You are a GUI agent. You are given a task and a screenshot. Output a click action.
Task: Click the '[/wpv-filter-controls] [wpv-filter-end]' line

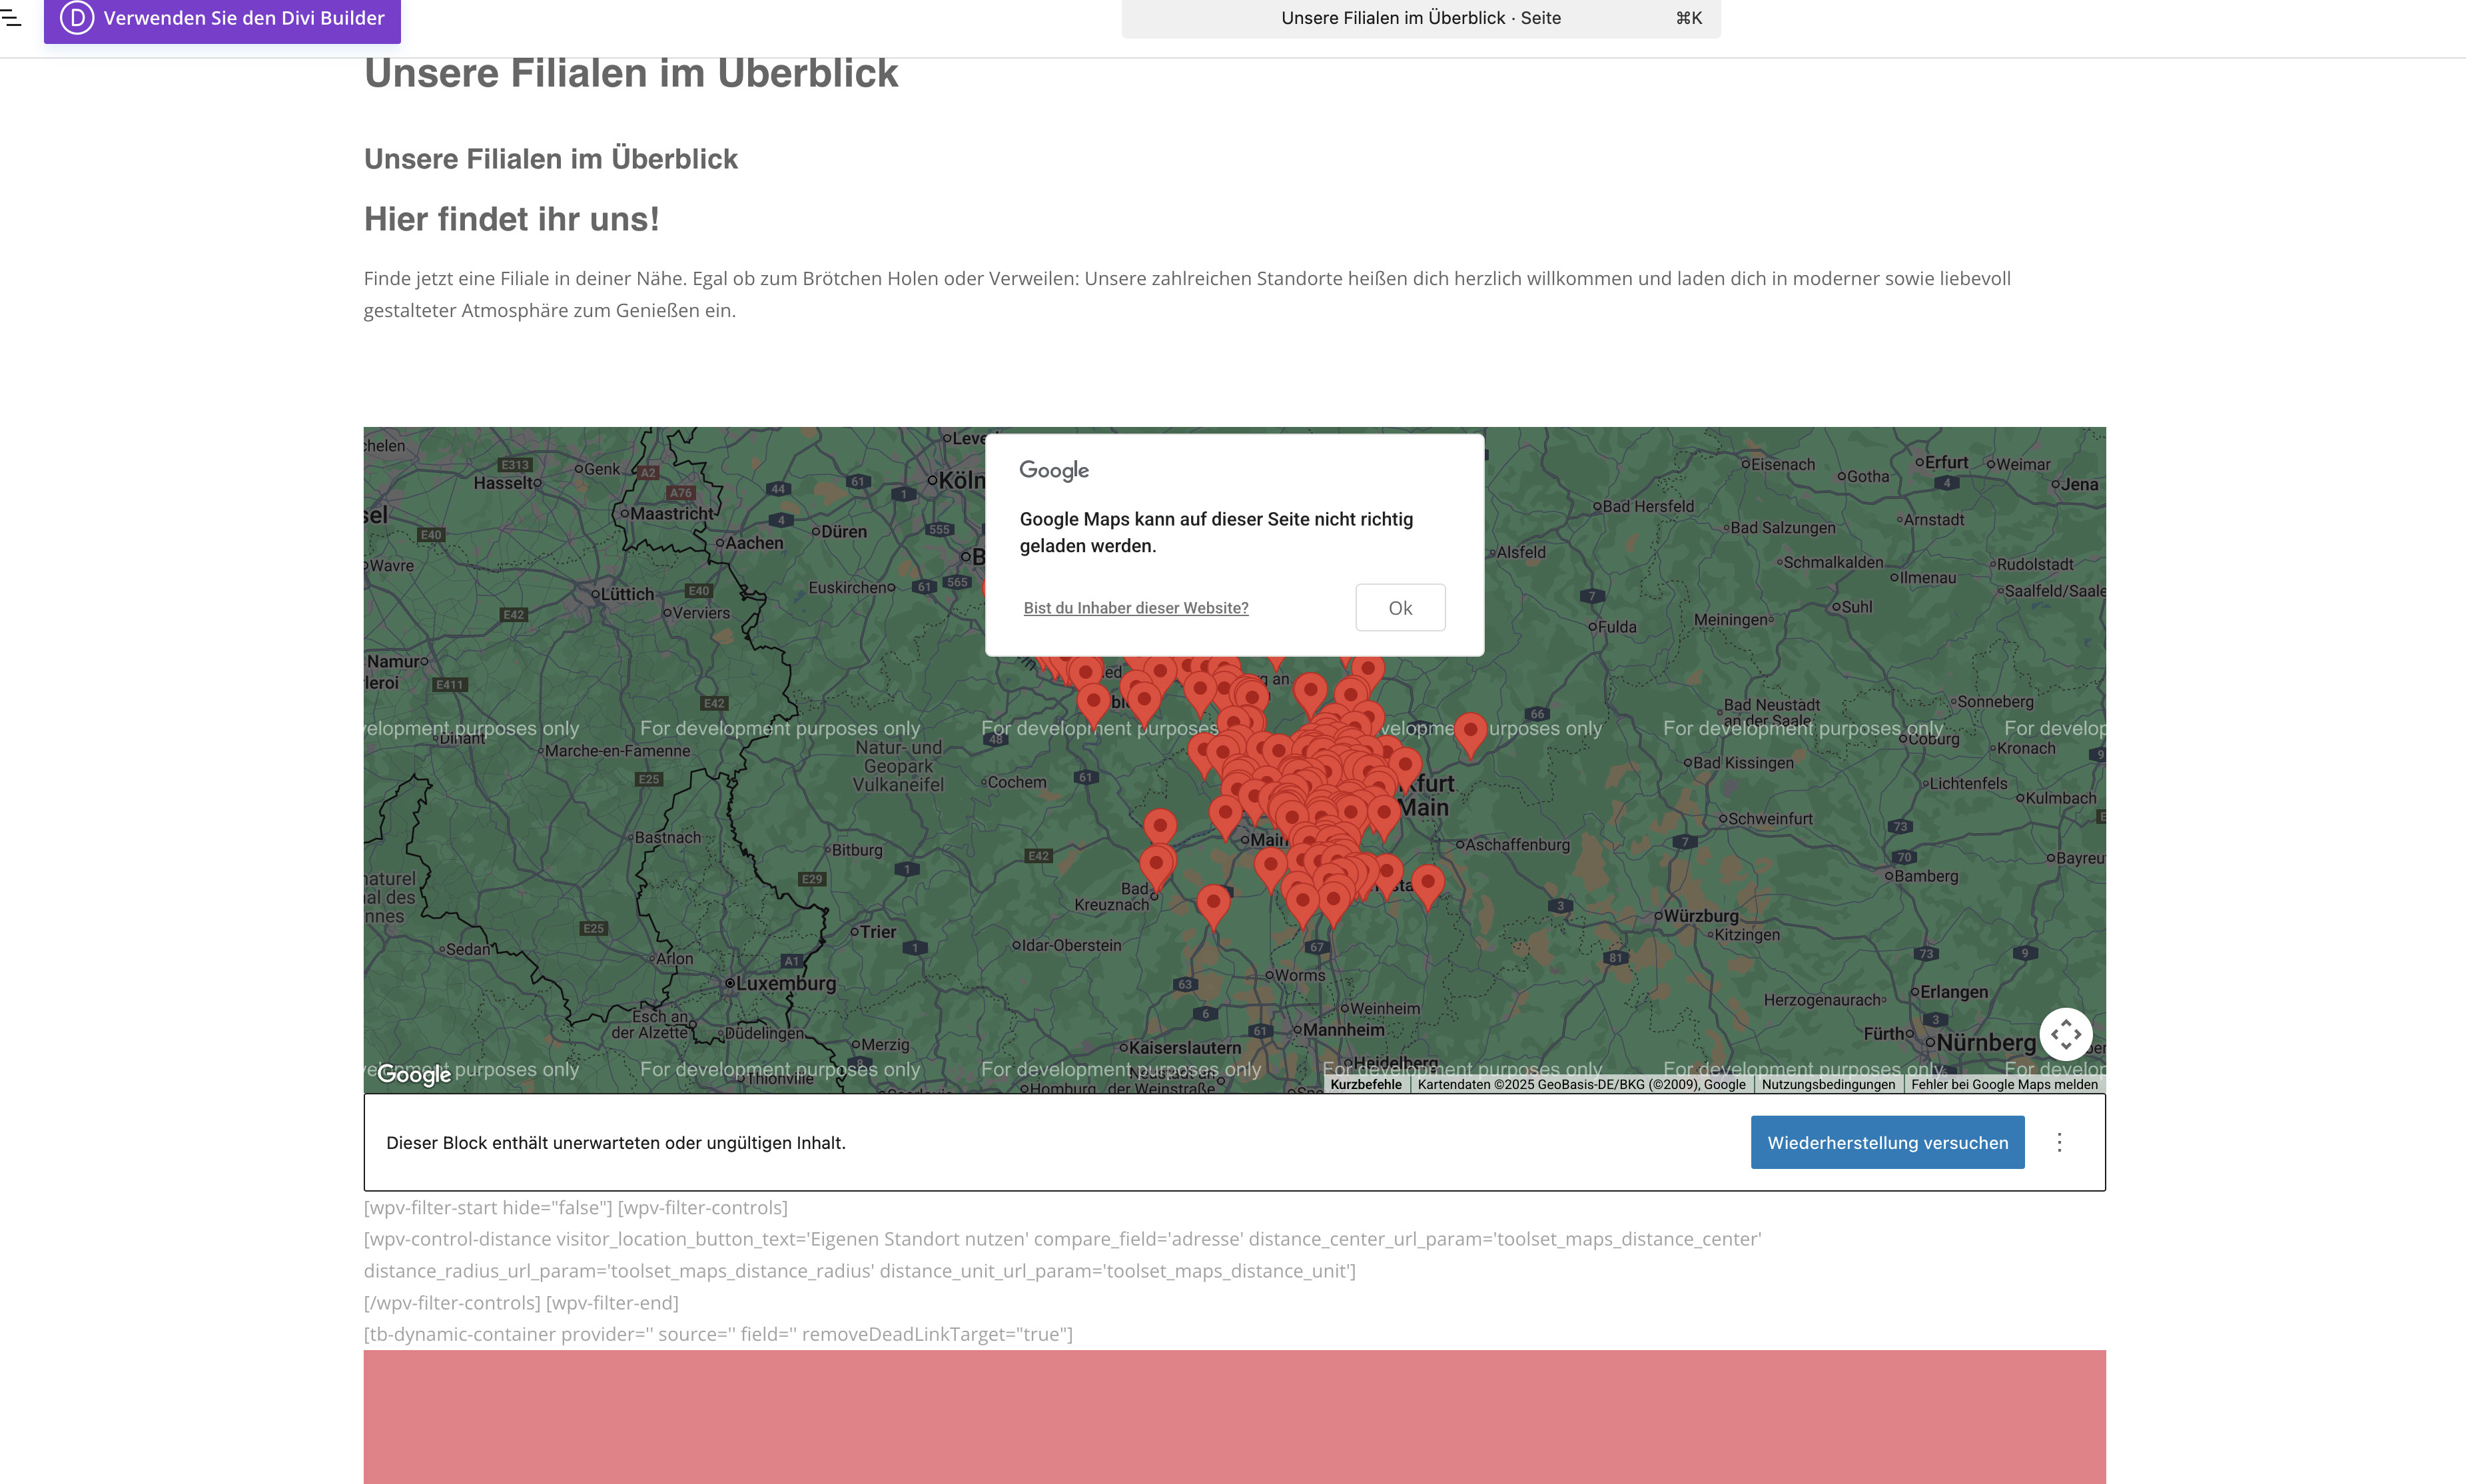coord(521,1302)
